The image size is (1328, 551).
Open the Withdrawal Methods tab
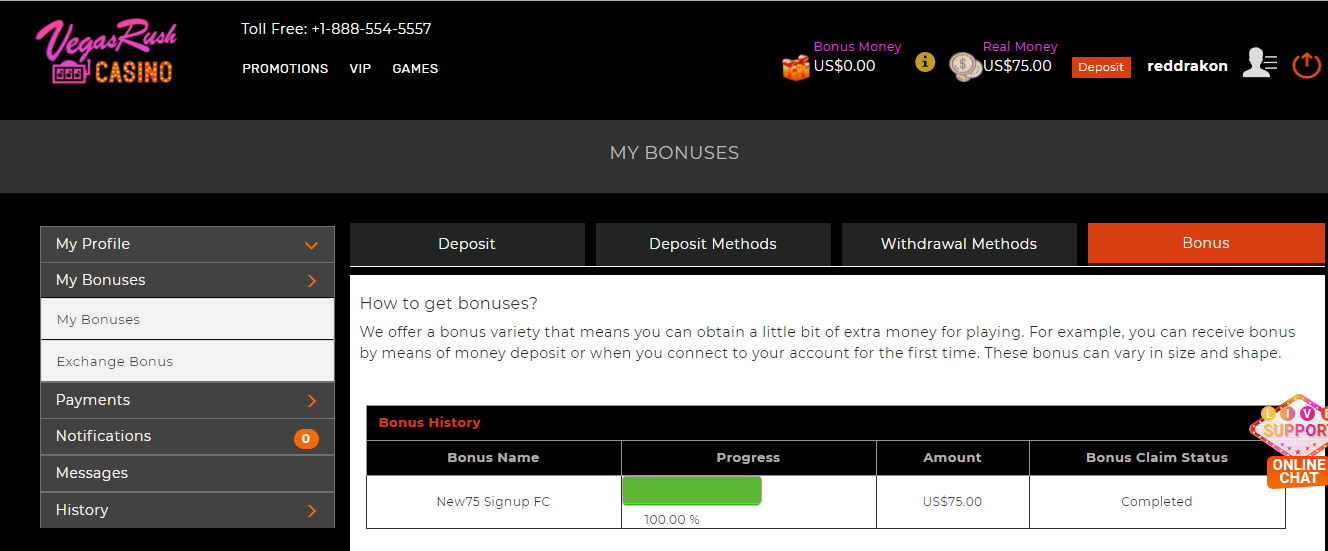[958, 244]
